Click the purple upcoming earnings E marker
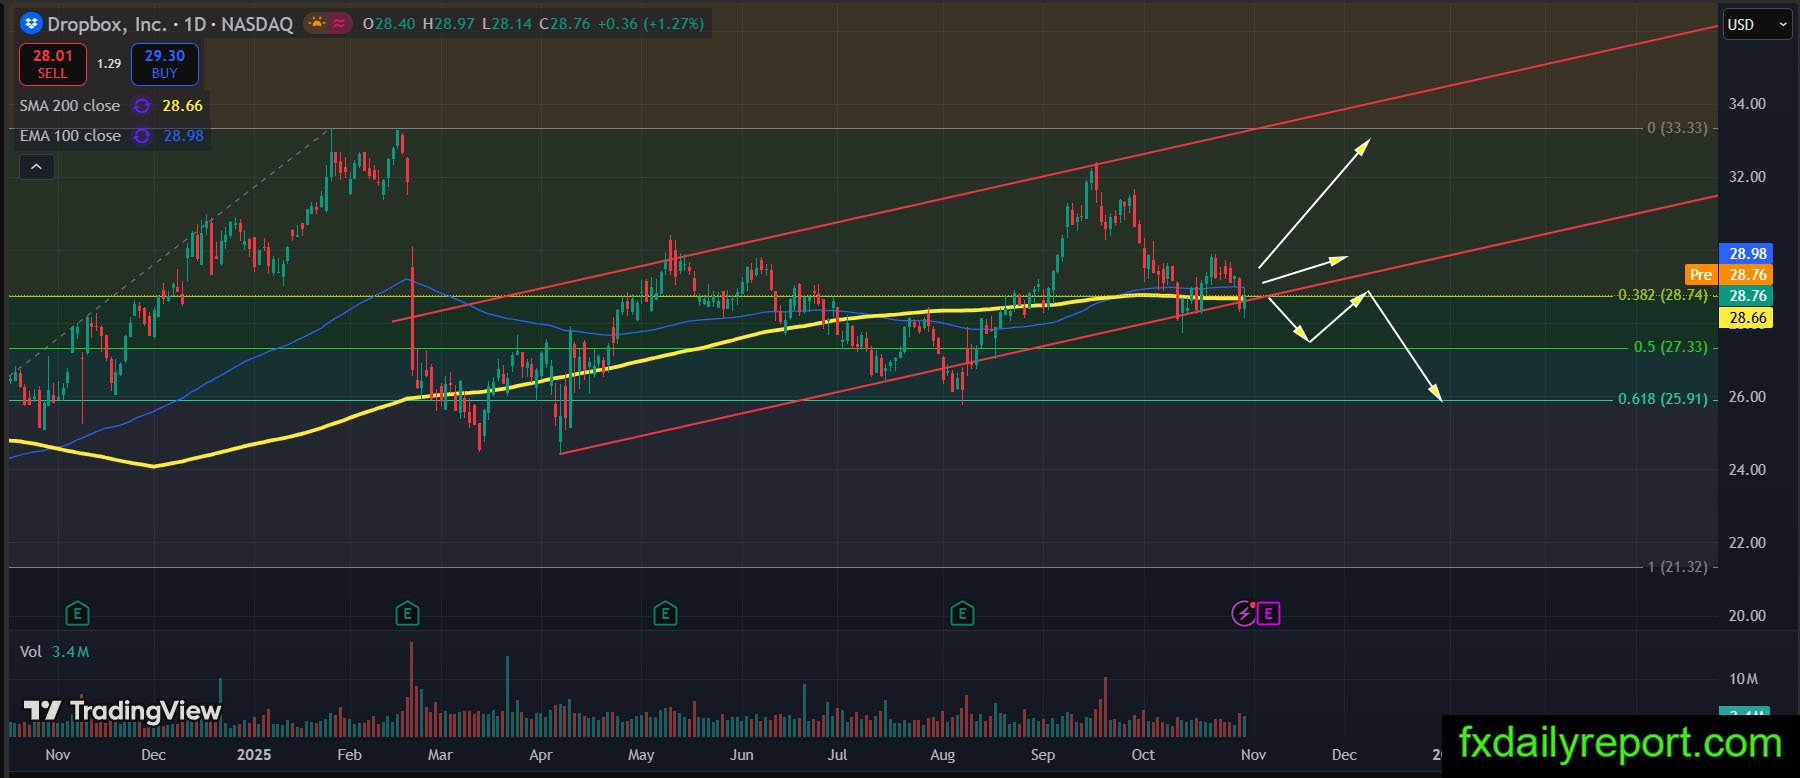 (x=1268, y=613)
